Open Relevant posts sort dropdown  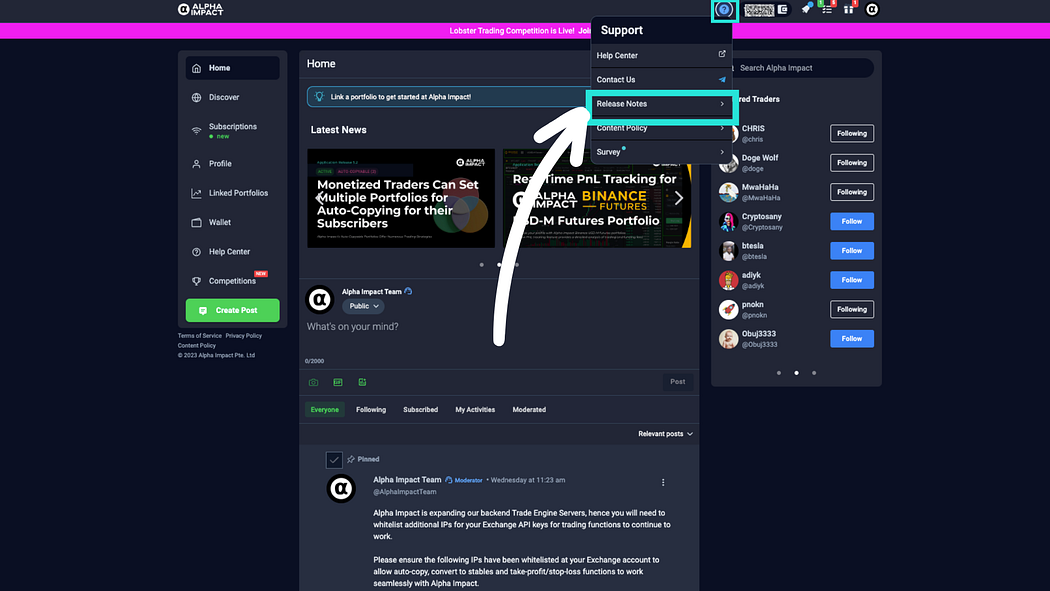[x=666, y=434]
